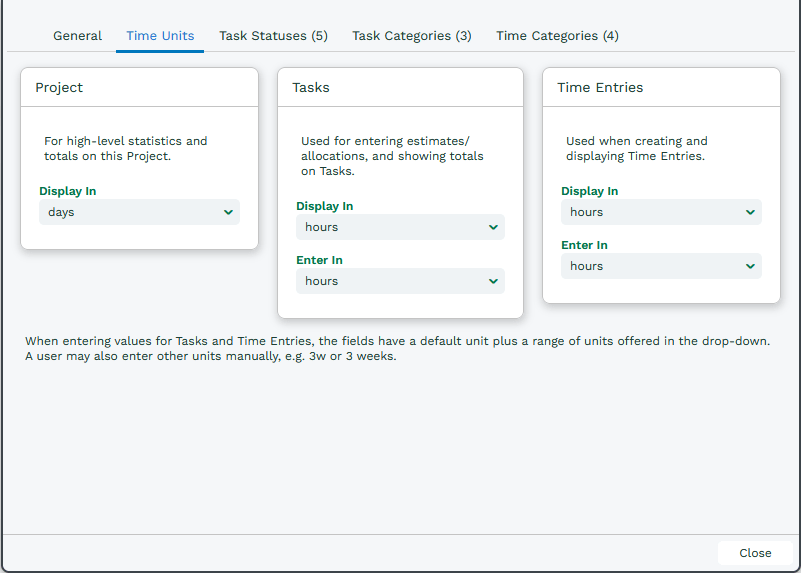
Task: Click the Project Display In label
Action: [67, 191]
